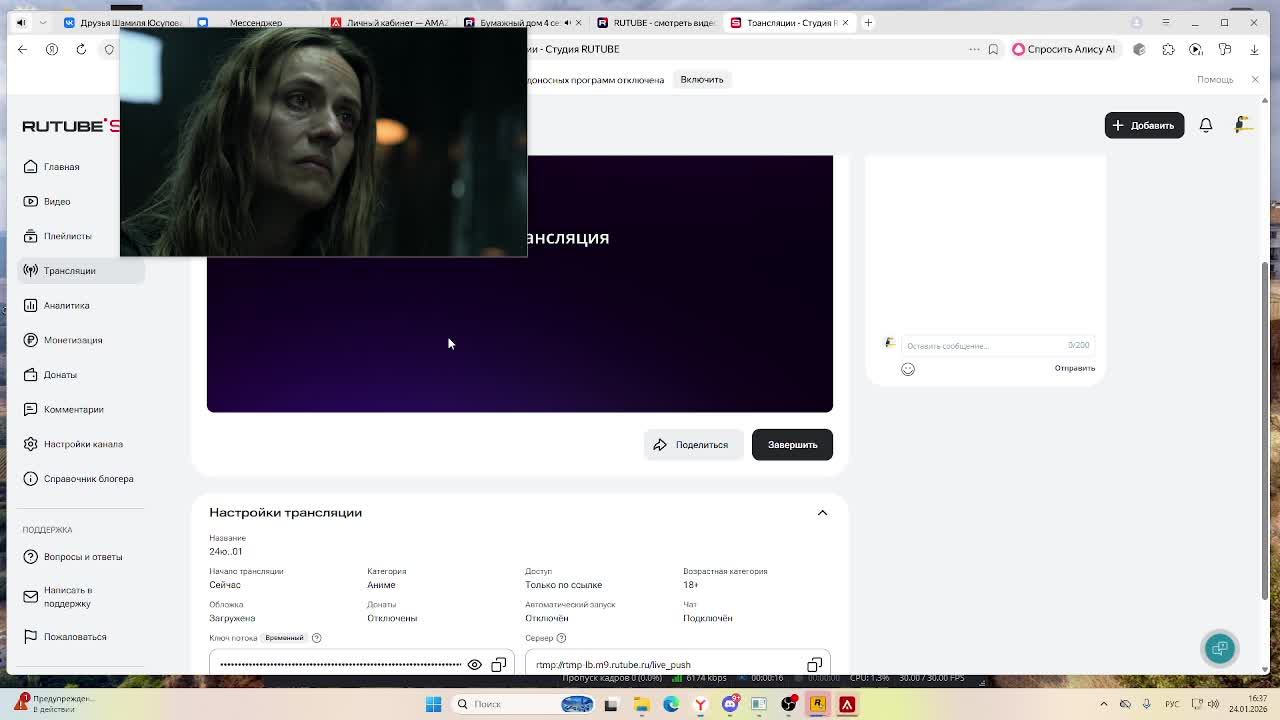This screenshot has height=720, width=1280.
Task: Open the browser tab list dropdown arrow
Action: [43, 22]
